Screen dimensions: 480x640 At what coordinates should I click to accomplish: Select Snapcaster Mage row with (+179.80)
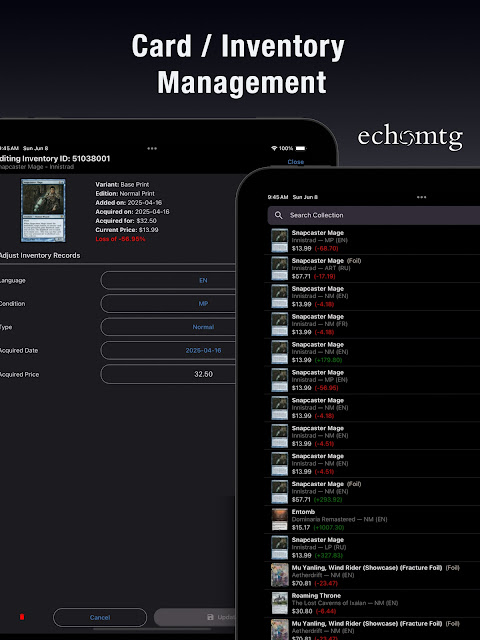point(372,352)
